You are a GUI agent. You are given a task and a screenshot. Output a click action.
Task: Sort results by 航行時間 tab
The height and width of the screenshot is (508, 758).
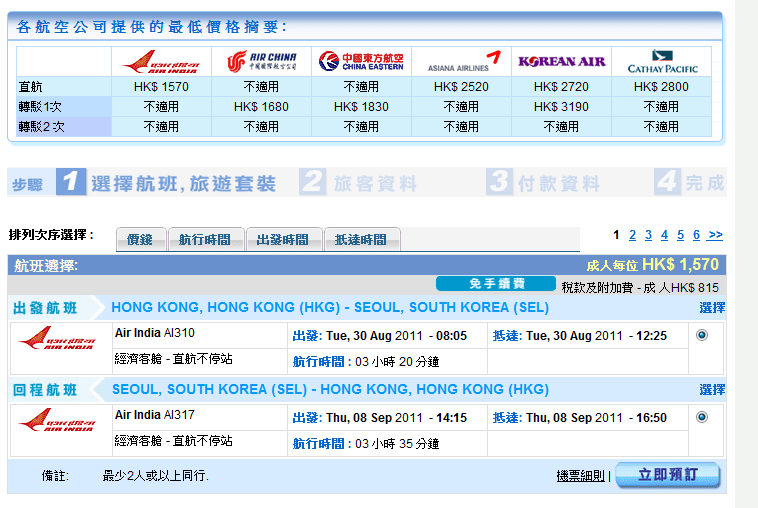(x=205, y=240)
